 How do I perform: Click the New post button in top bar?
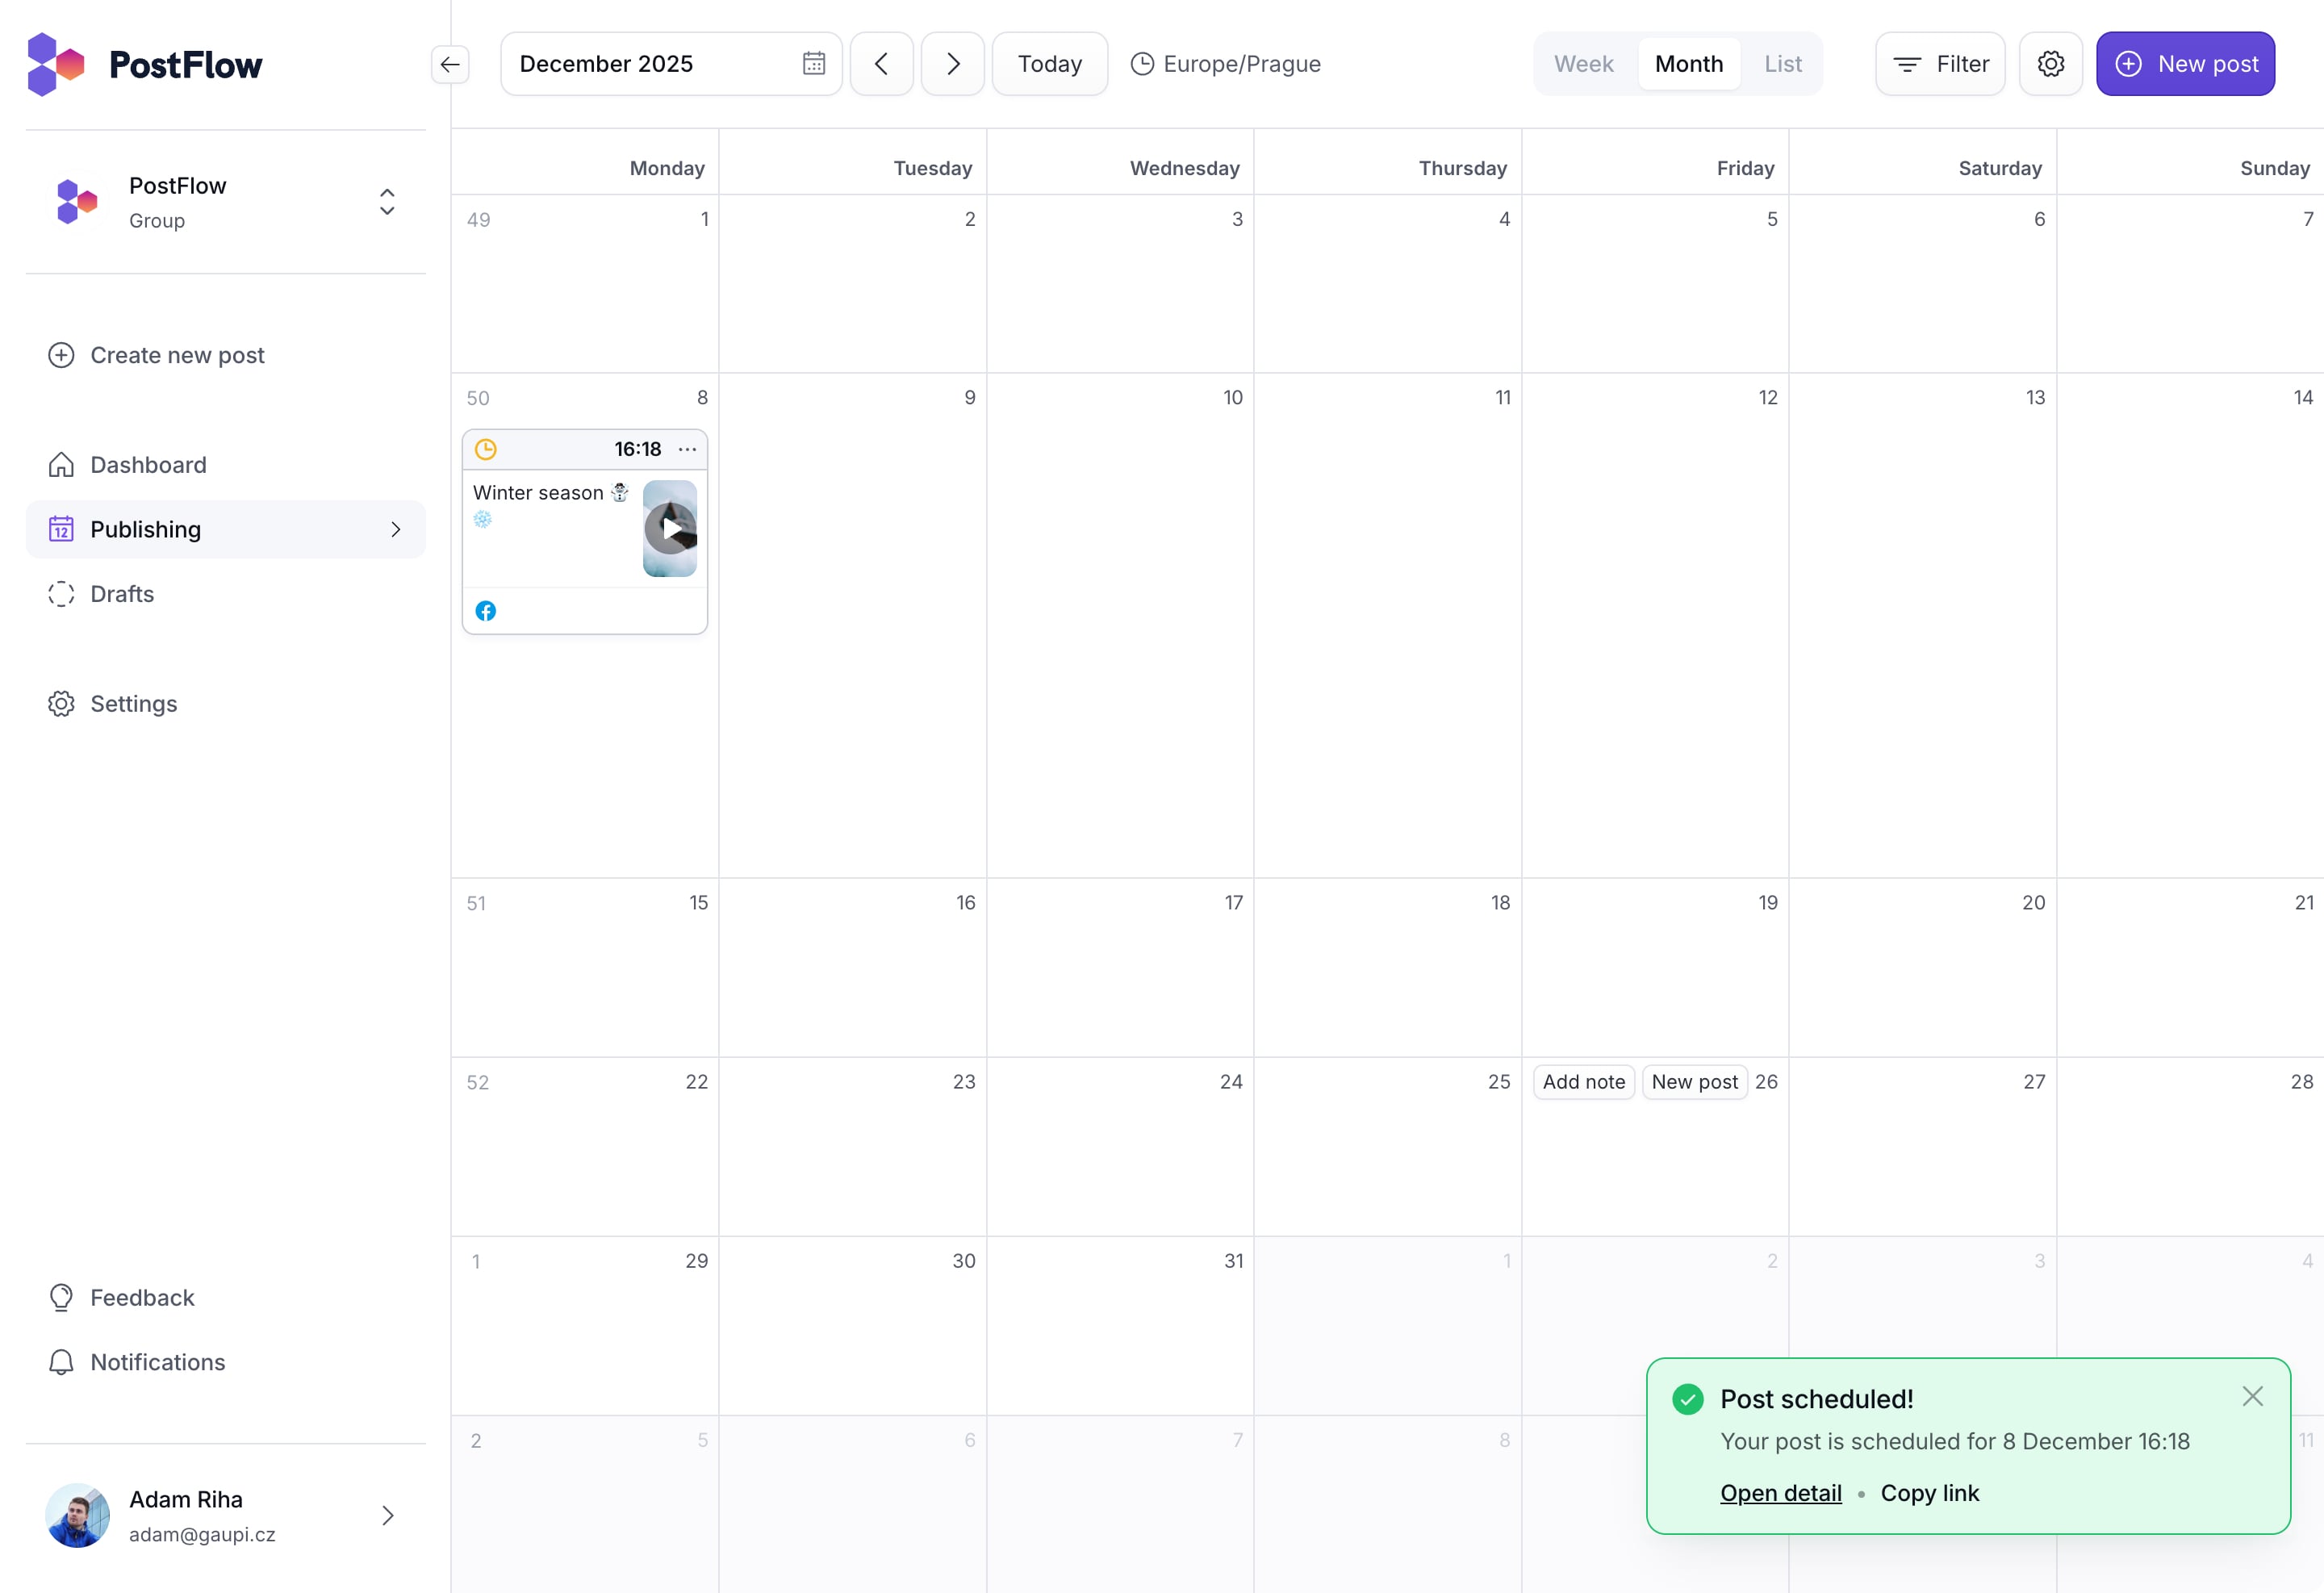(2185, 64)
